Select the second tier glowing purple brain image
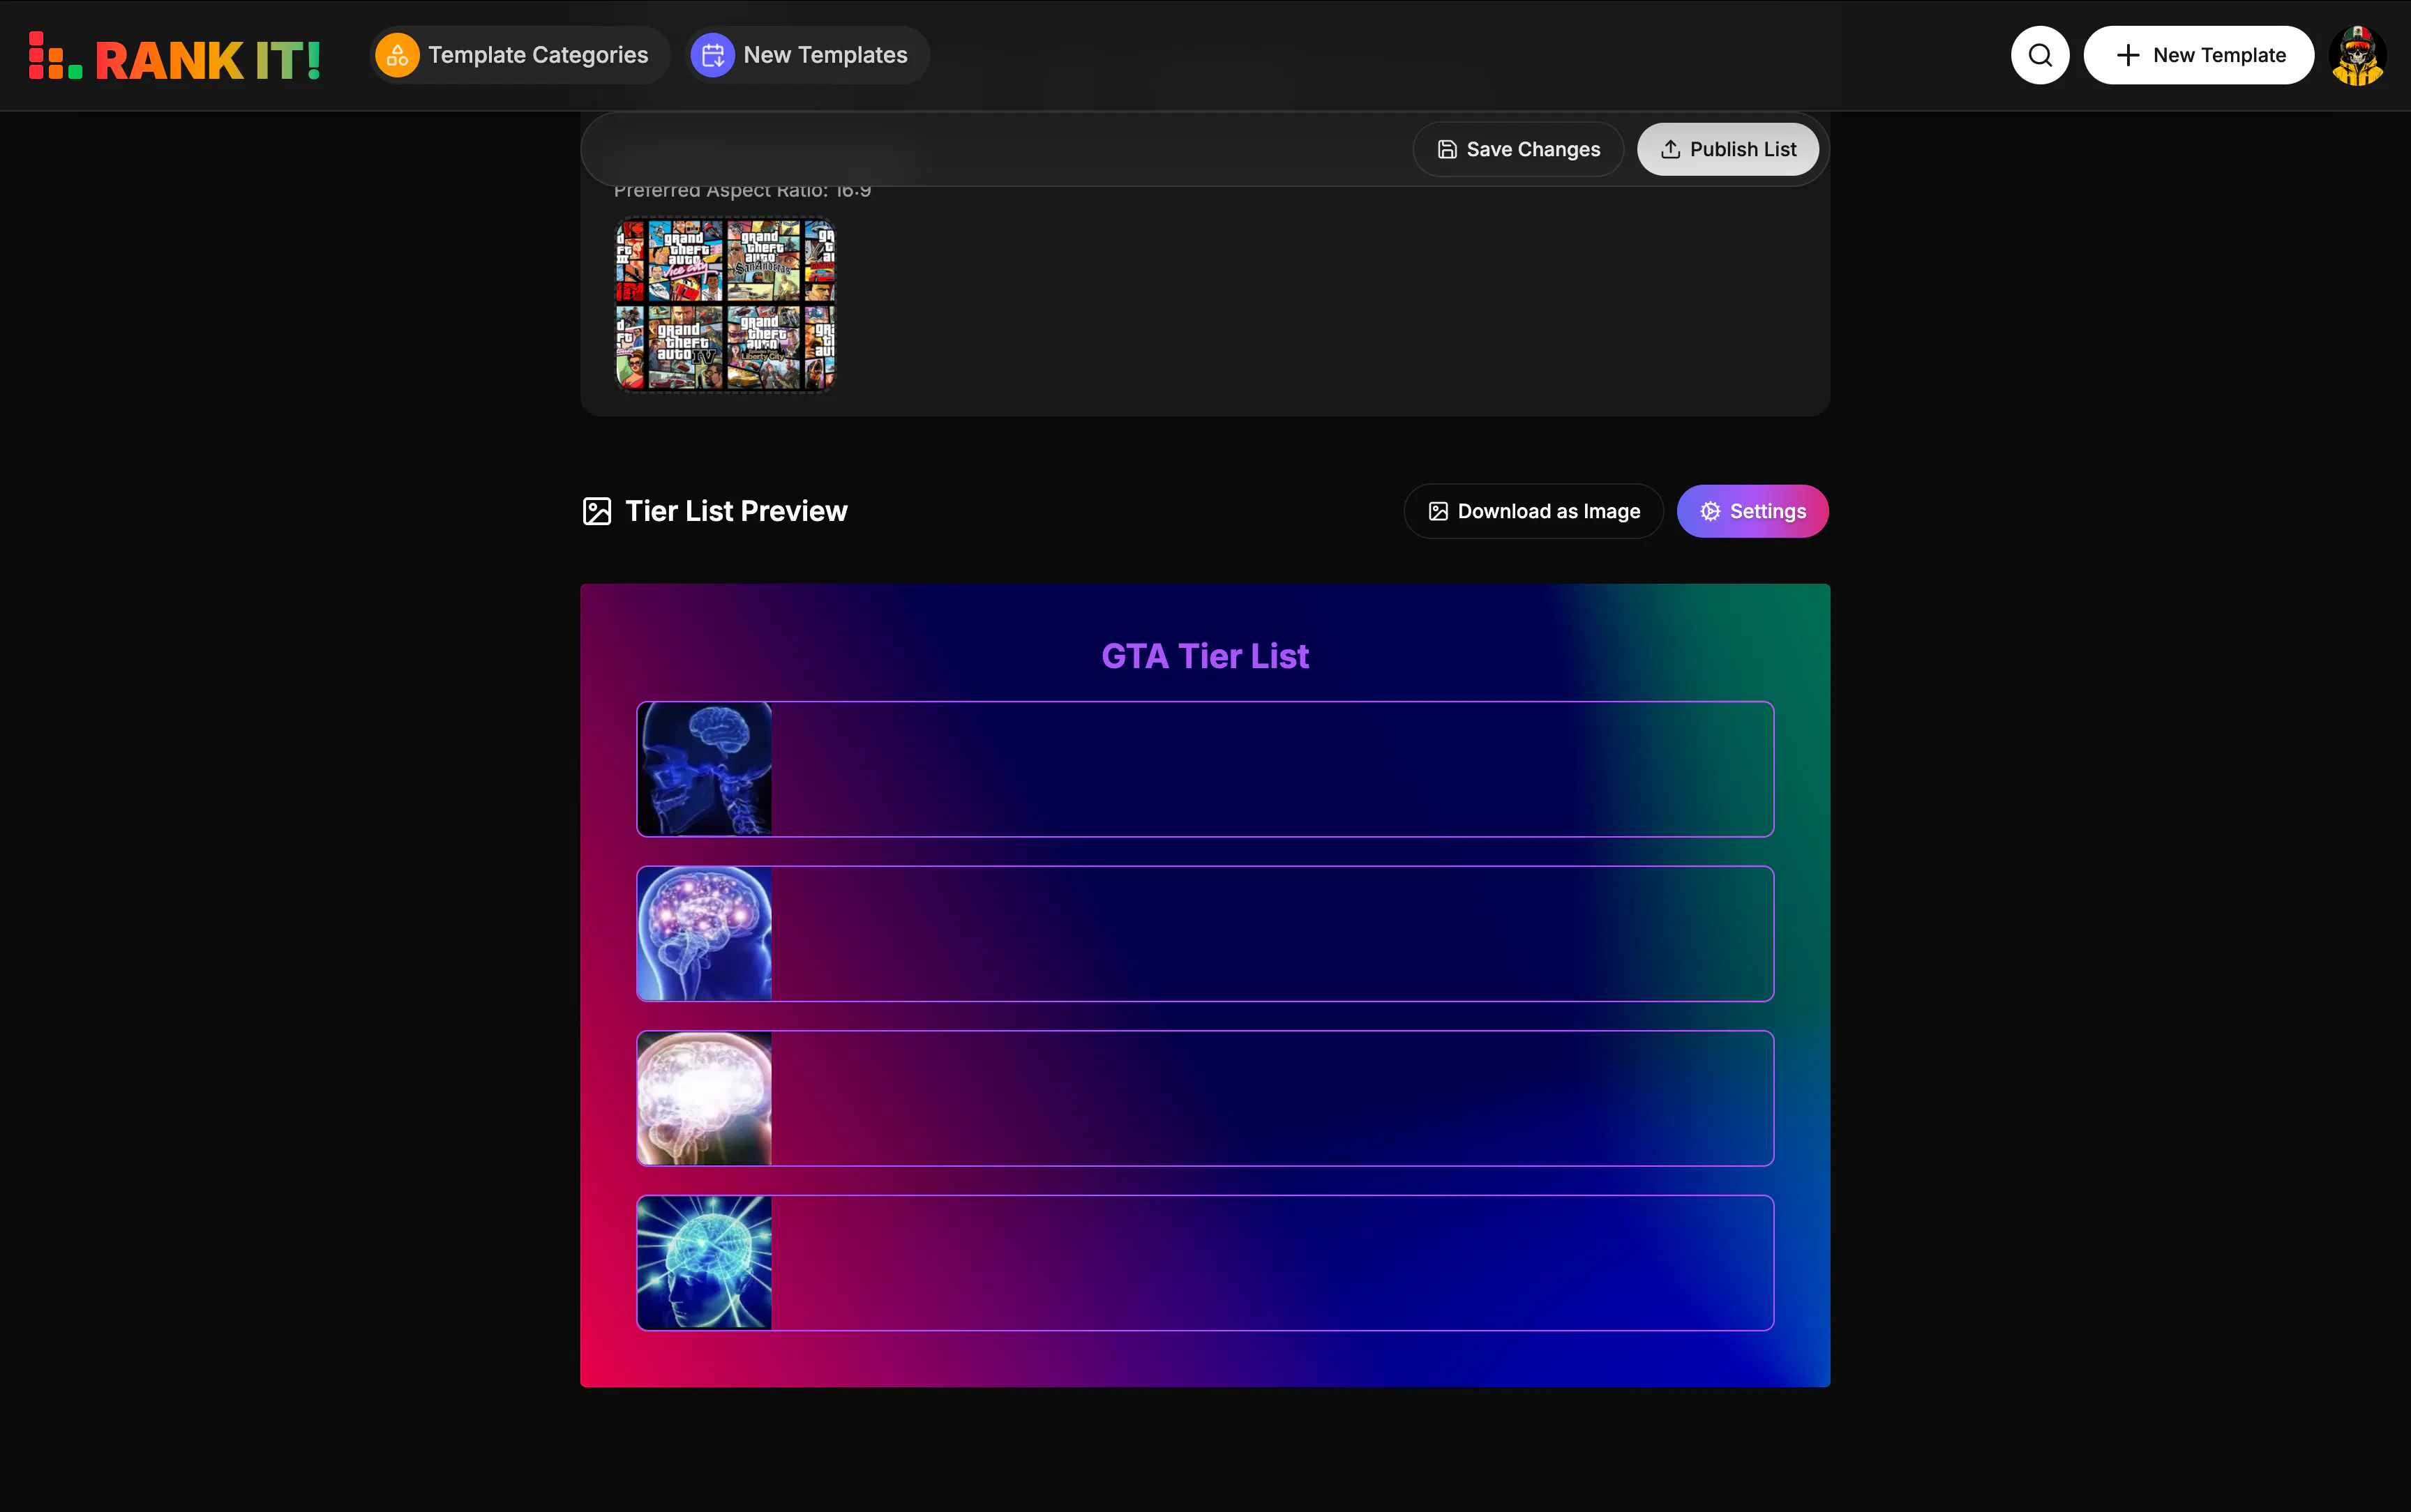Image resolution: width=2411 pixels, height=1512 pixels. tap(704, 933)
